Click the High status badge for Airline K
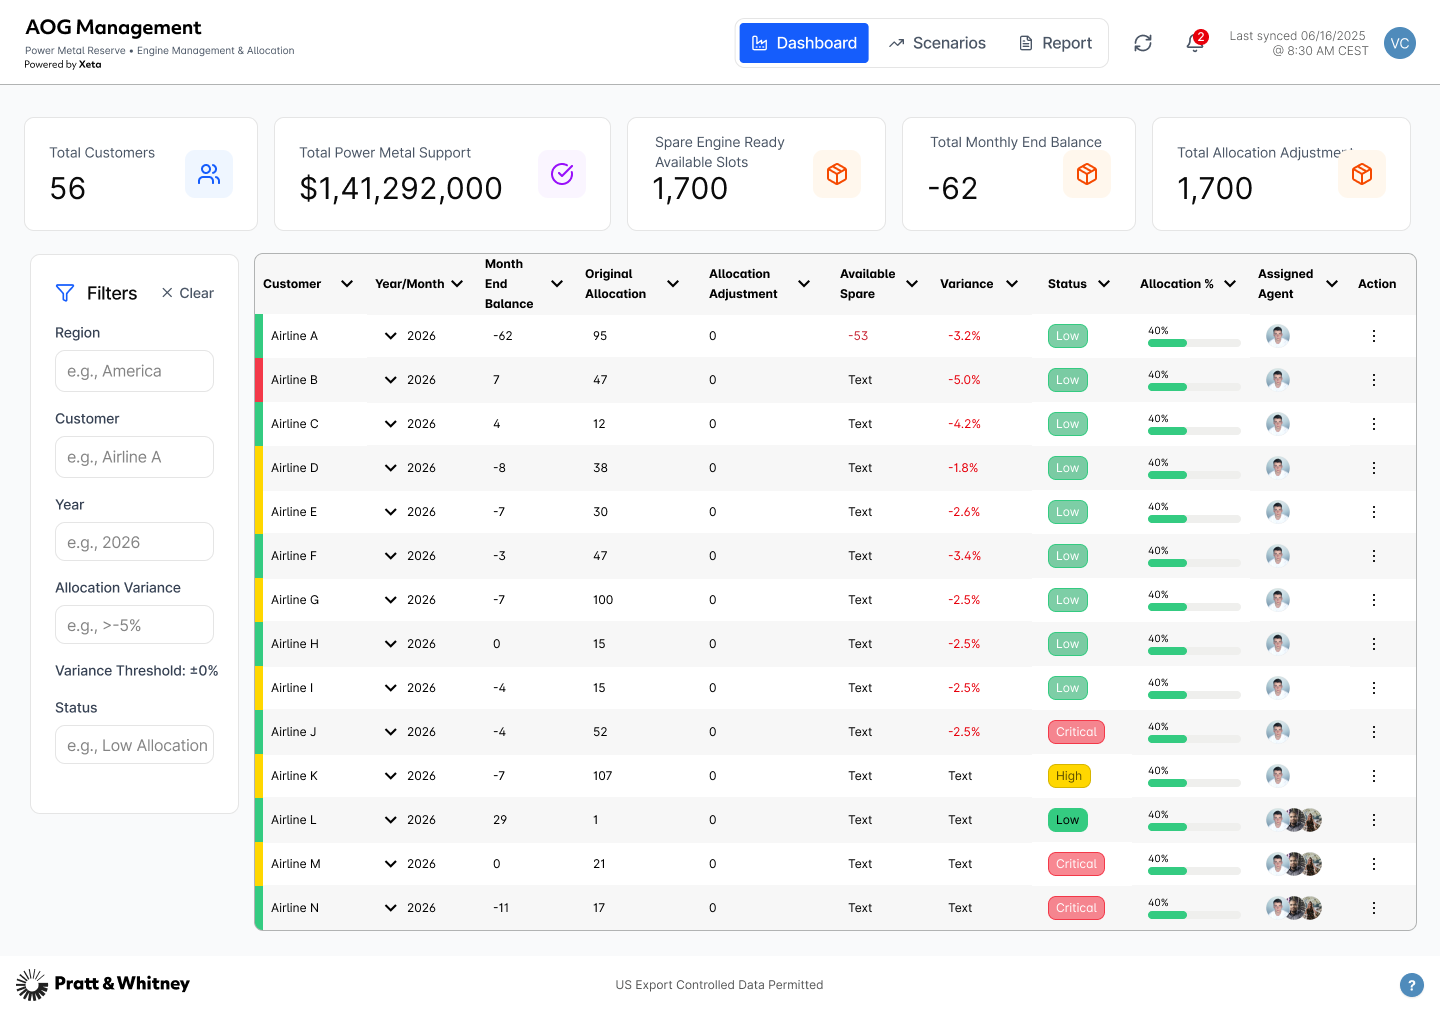This screenshot has width=1444, height=1013. (x=1069, y=776)
